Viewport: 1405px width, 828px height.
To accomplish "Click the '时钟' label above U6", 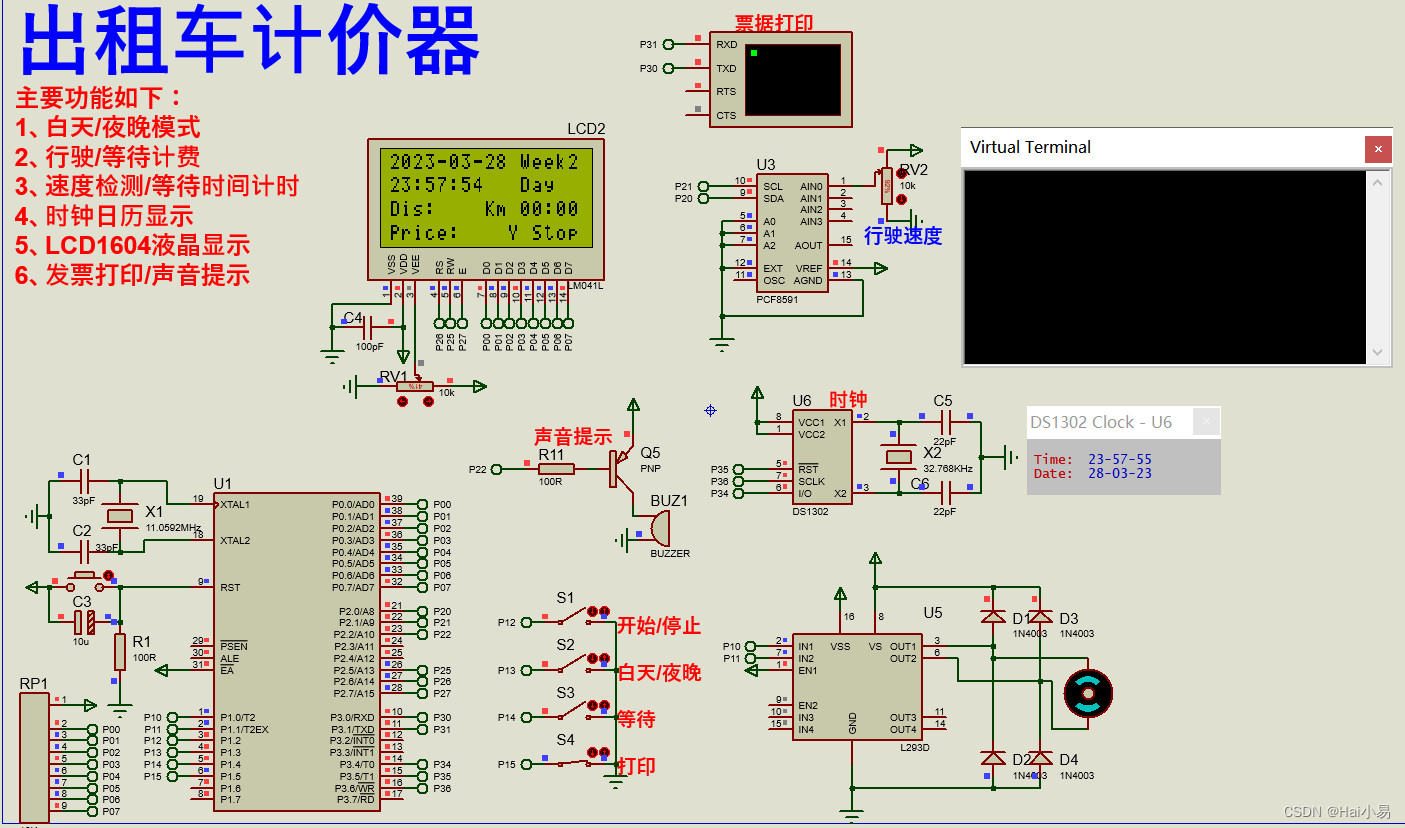I will 848,399.
